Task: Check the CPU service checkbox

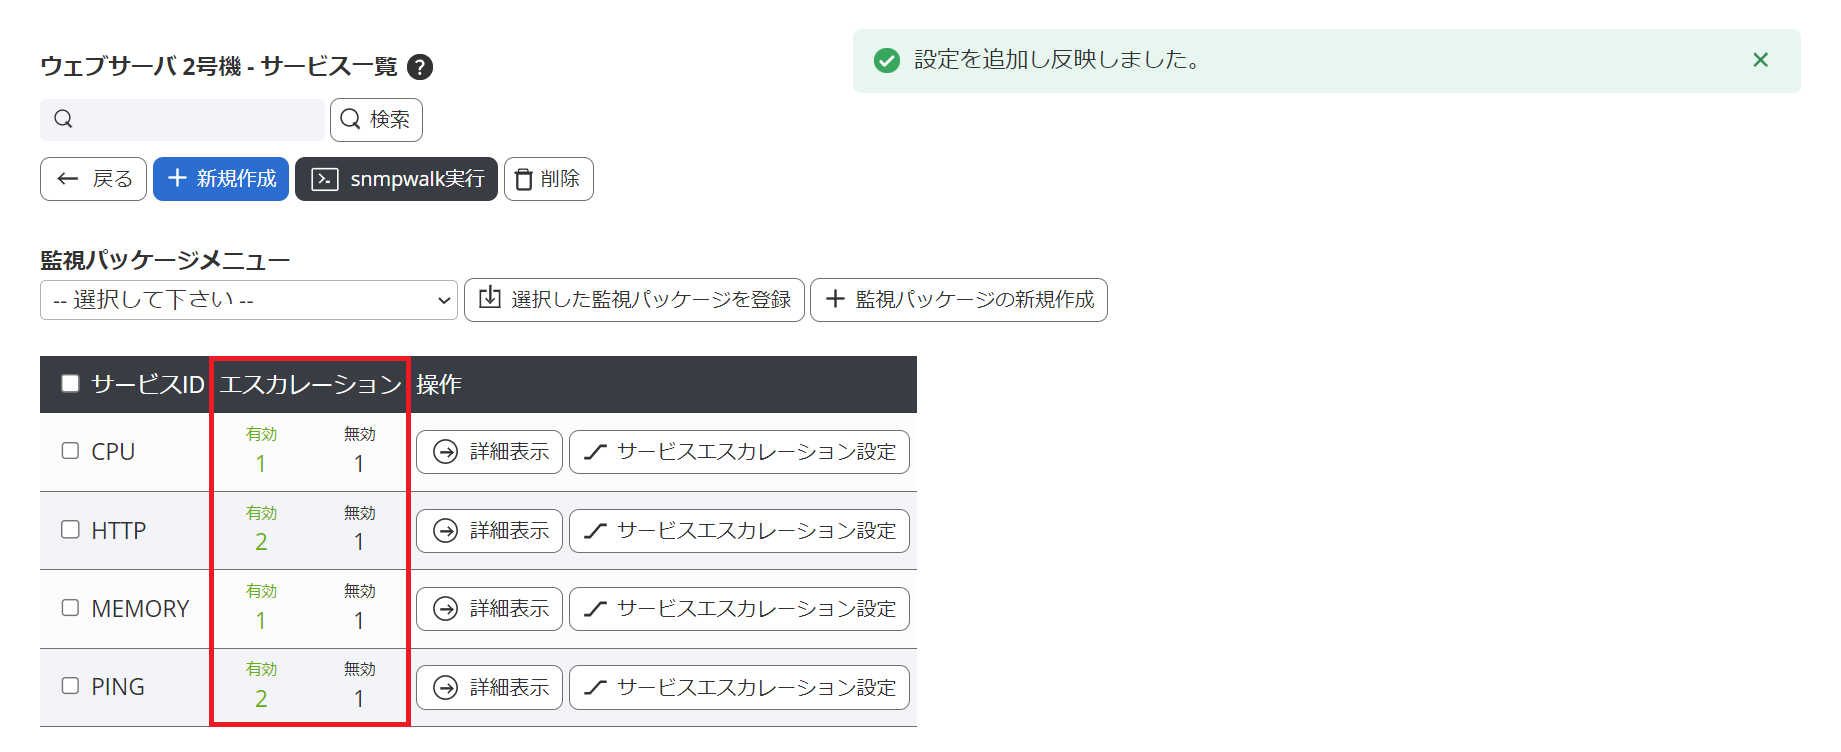Action: tap(70, 451)
